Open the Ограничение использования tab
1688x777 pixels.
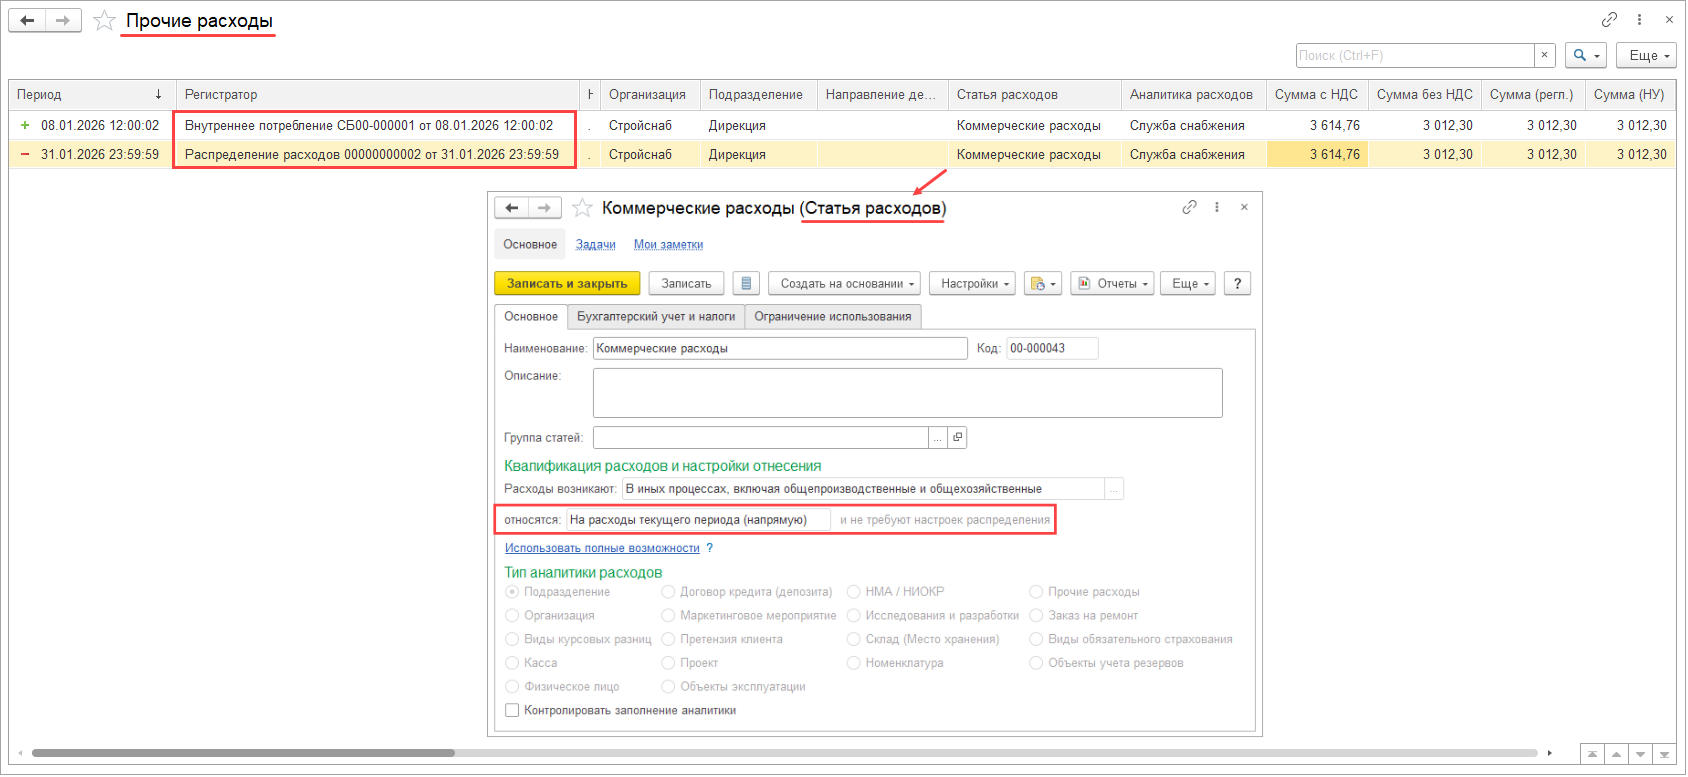coord(832,317)
